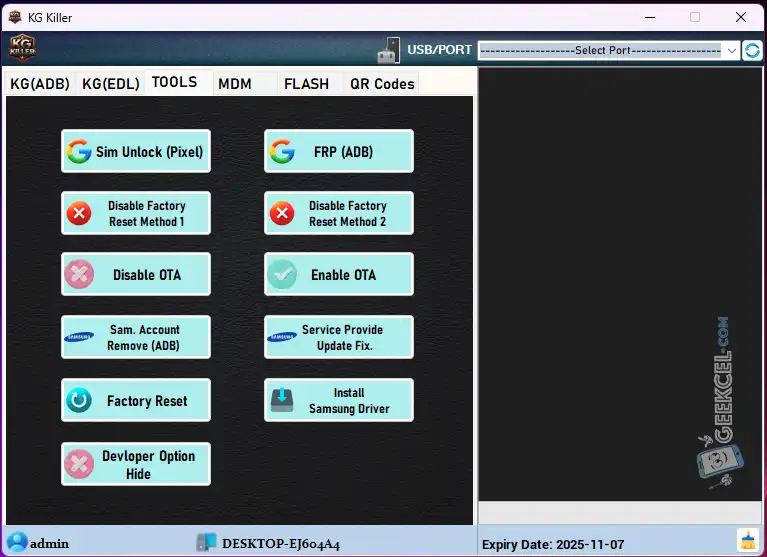The height and width of the screenshot is (557, 767).
Task: Close the KG Killer window
Action: 741,17
